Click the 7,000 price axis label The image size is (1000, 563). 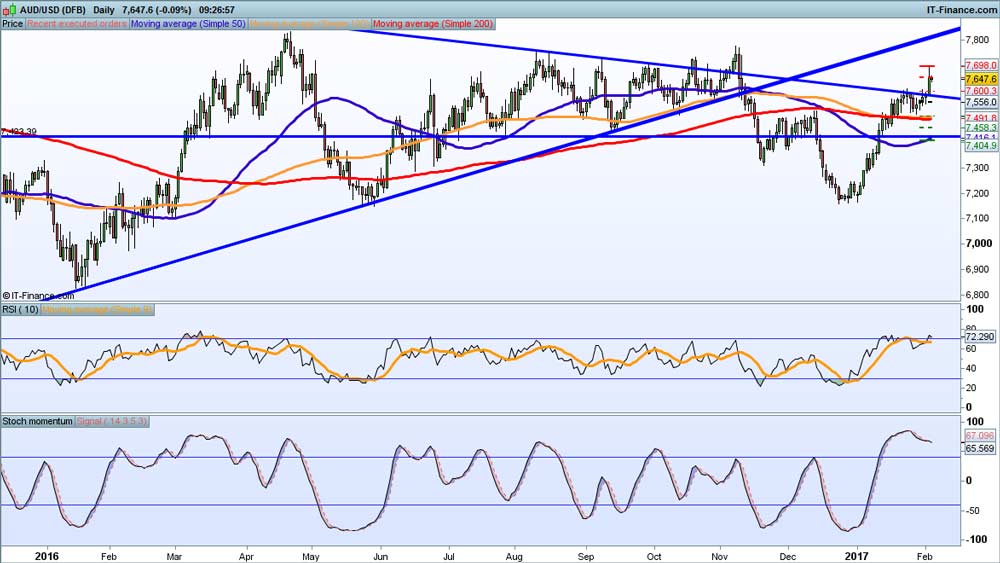click(x=979, y=244)
